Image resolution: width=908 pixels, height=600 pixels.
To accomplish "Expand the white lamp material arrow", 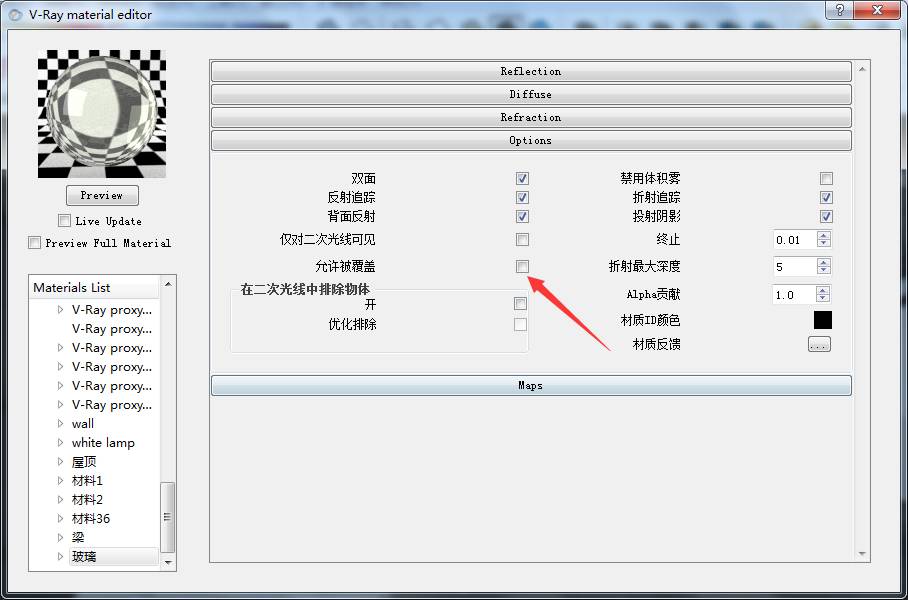I will coord(61,443).
